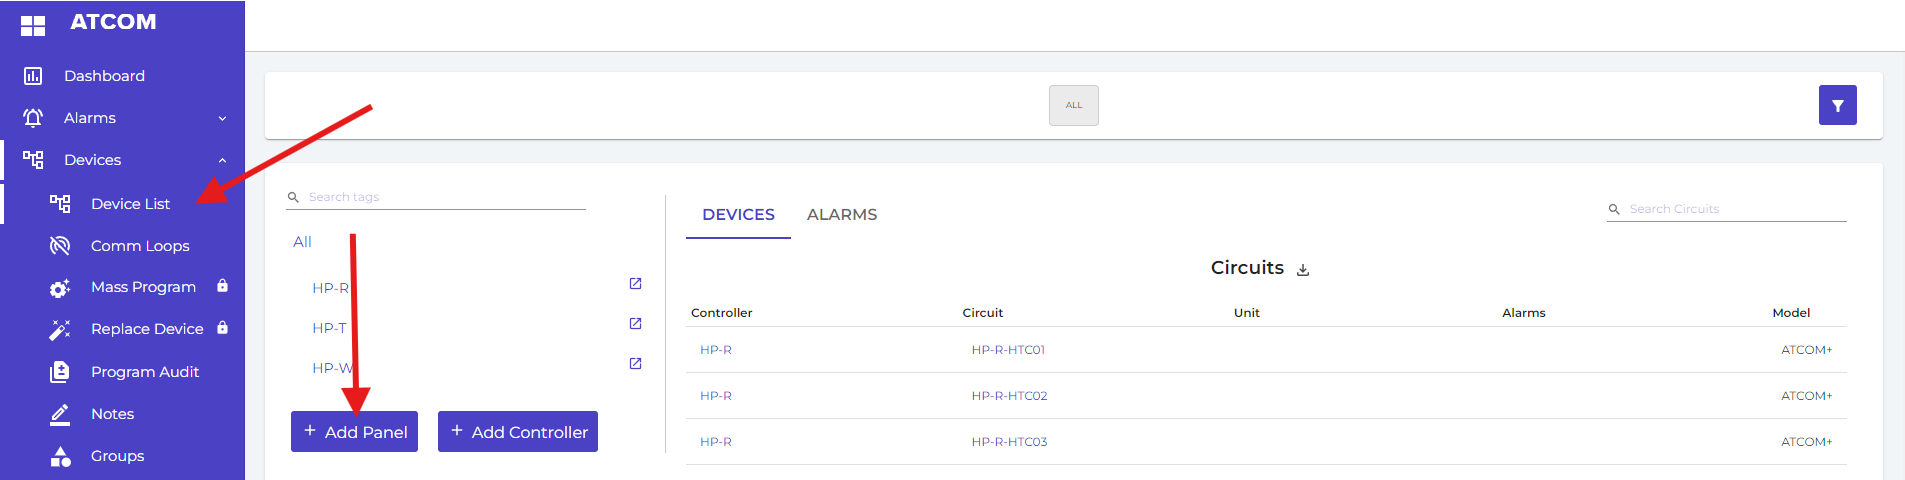Open Notes from the sidebar
The width and height of the screenshot is (1905, 480).
pyautogui.click(x=112, y=414)
